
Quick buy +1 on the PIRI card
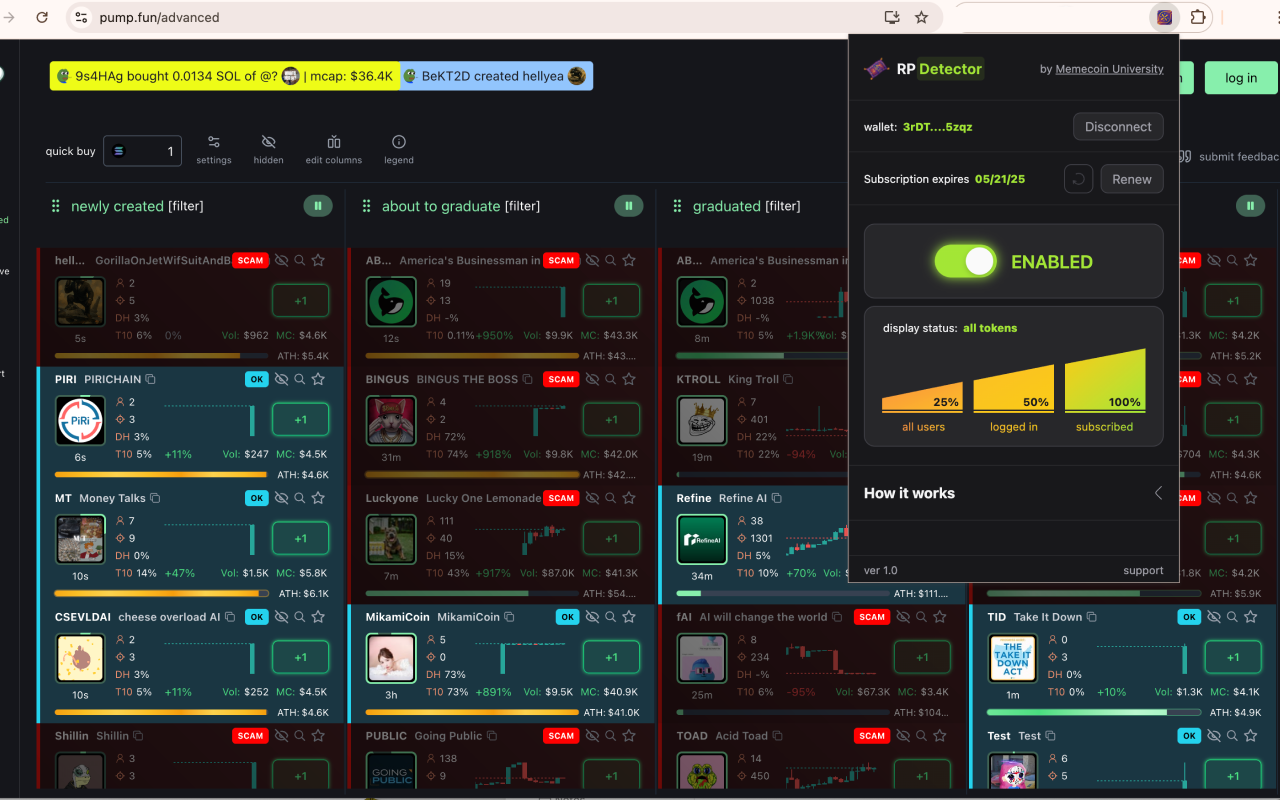point(300,419)
